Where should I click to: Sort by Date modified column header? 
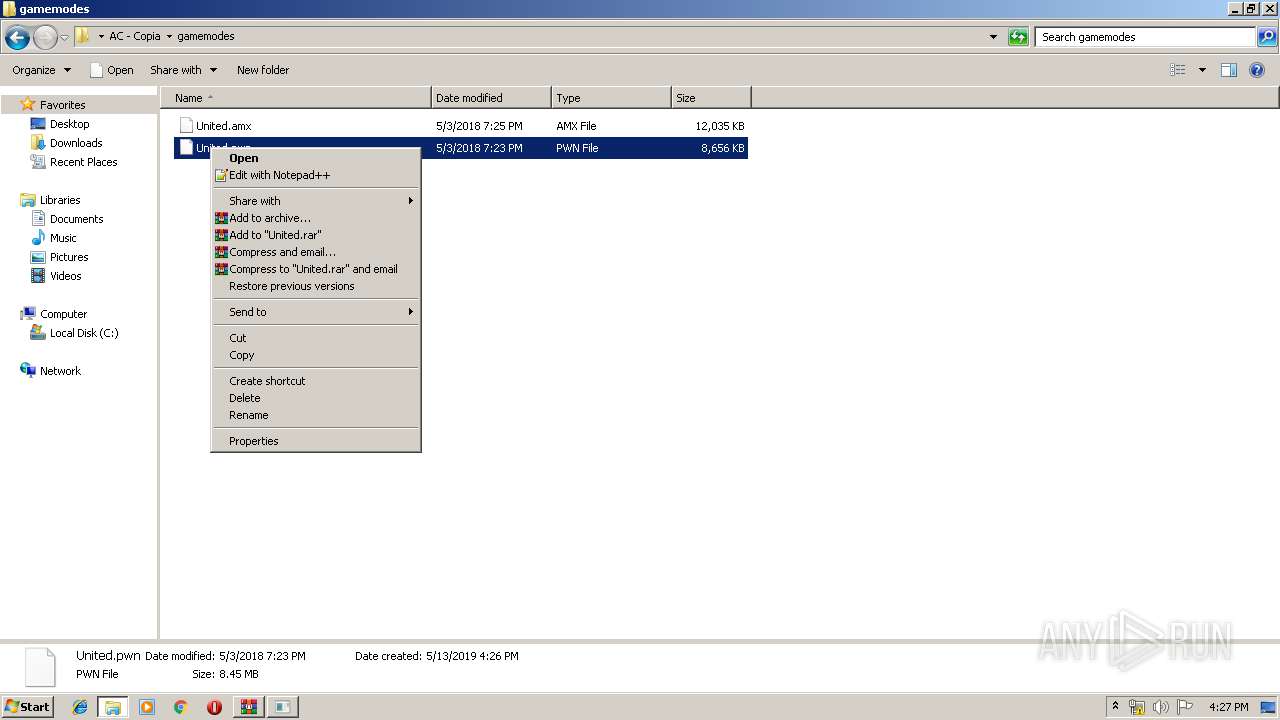coord(491,98)
